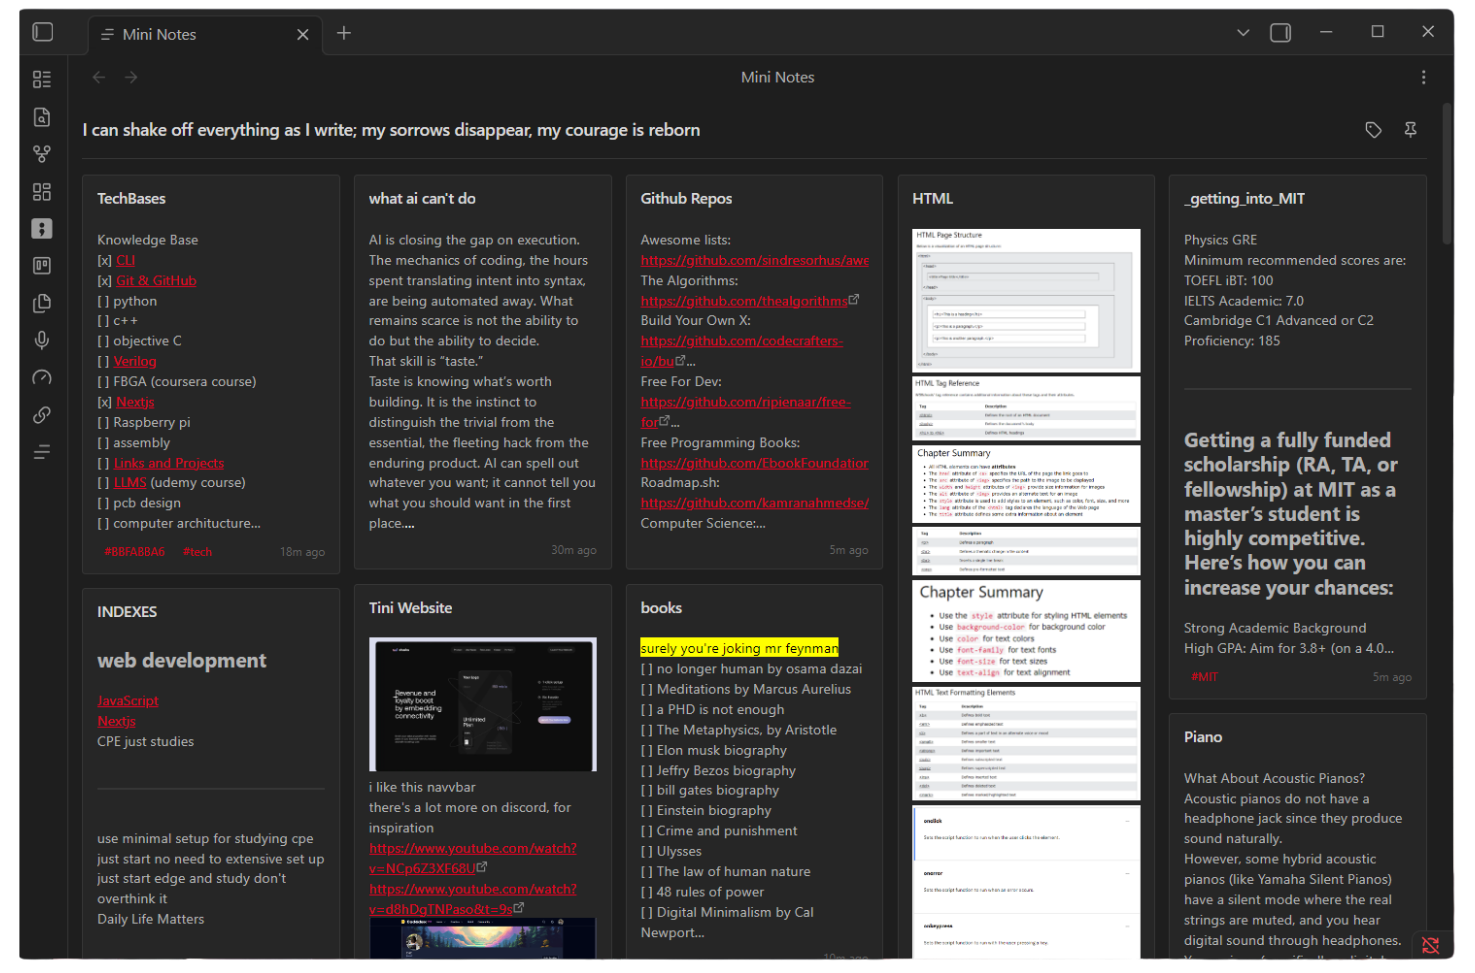The width and height of the screenshot is (1475, 973).
Task: Open the file search ribbon icon
Action: [x=42, y=117]
